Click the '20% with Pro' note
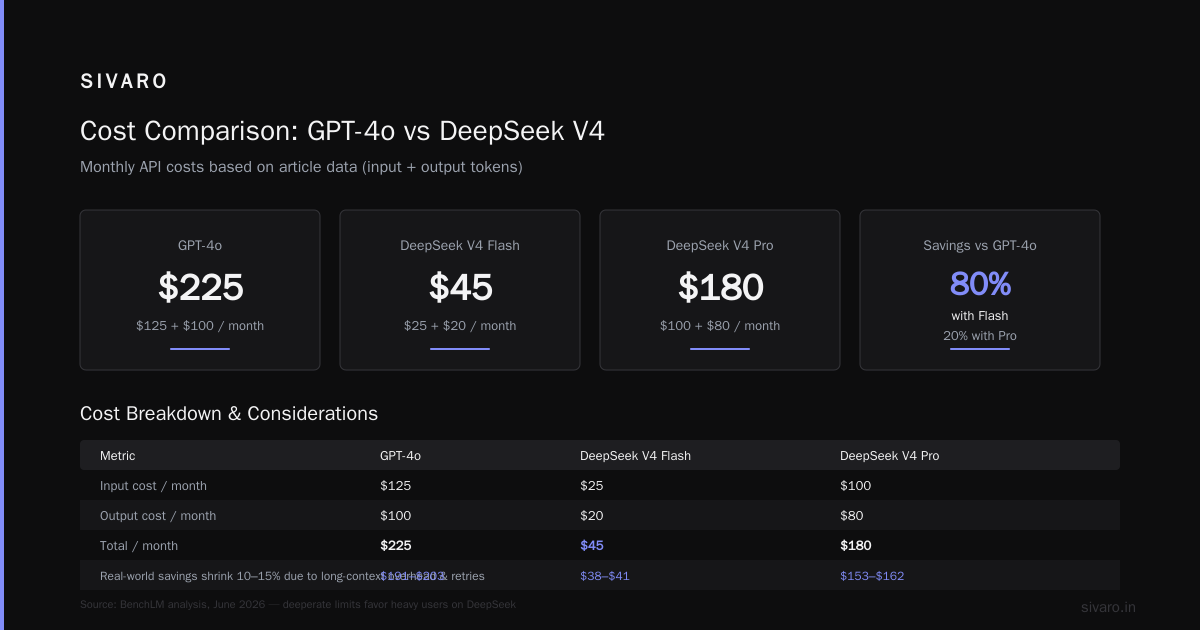Screen dimensions: 1200x630 point(980,336)
